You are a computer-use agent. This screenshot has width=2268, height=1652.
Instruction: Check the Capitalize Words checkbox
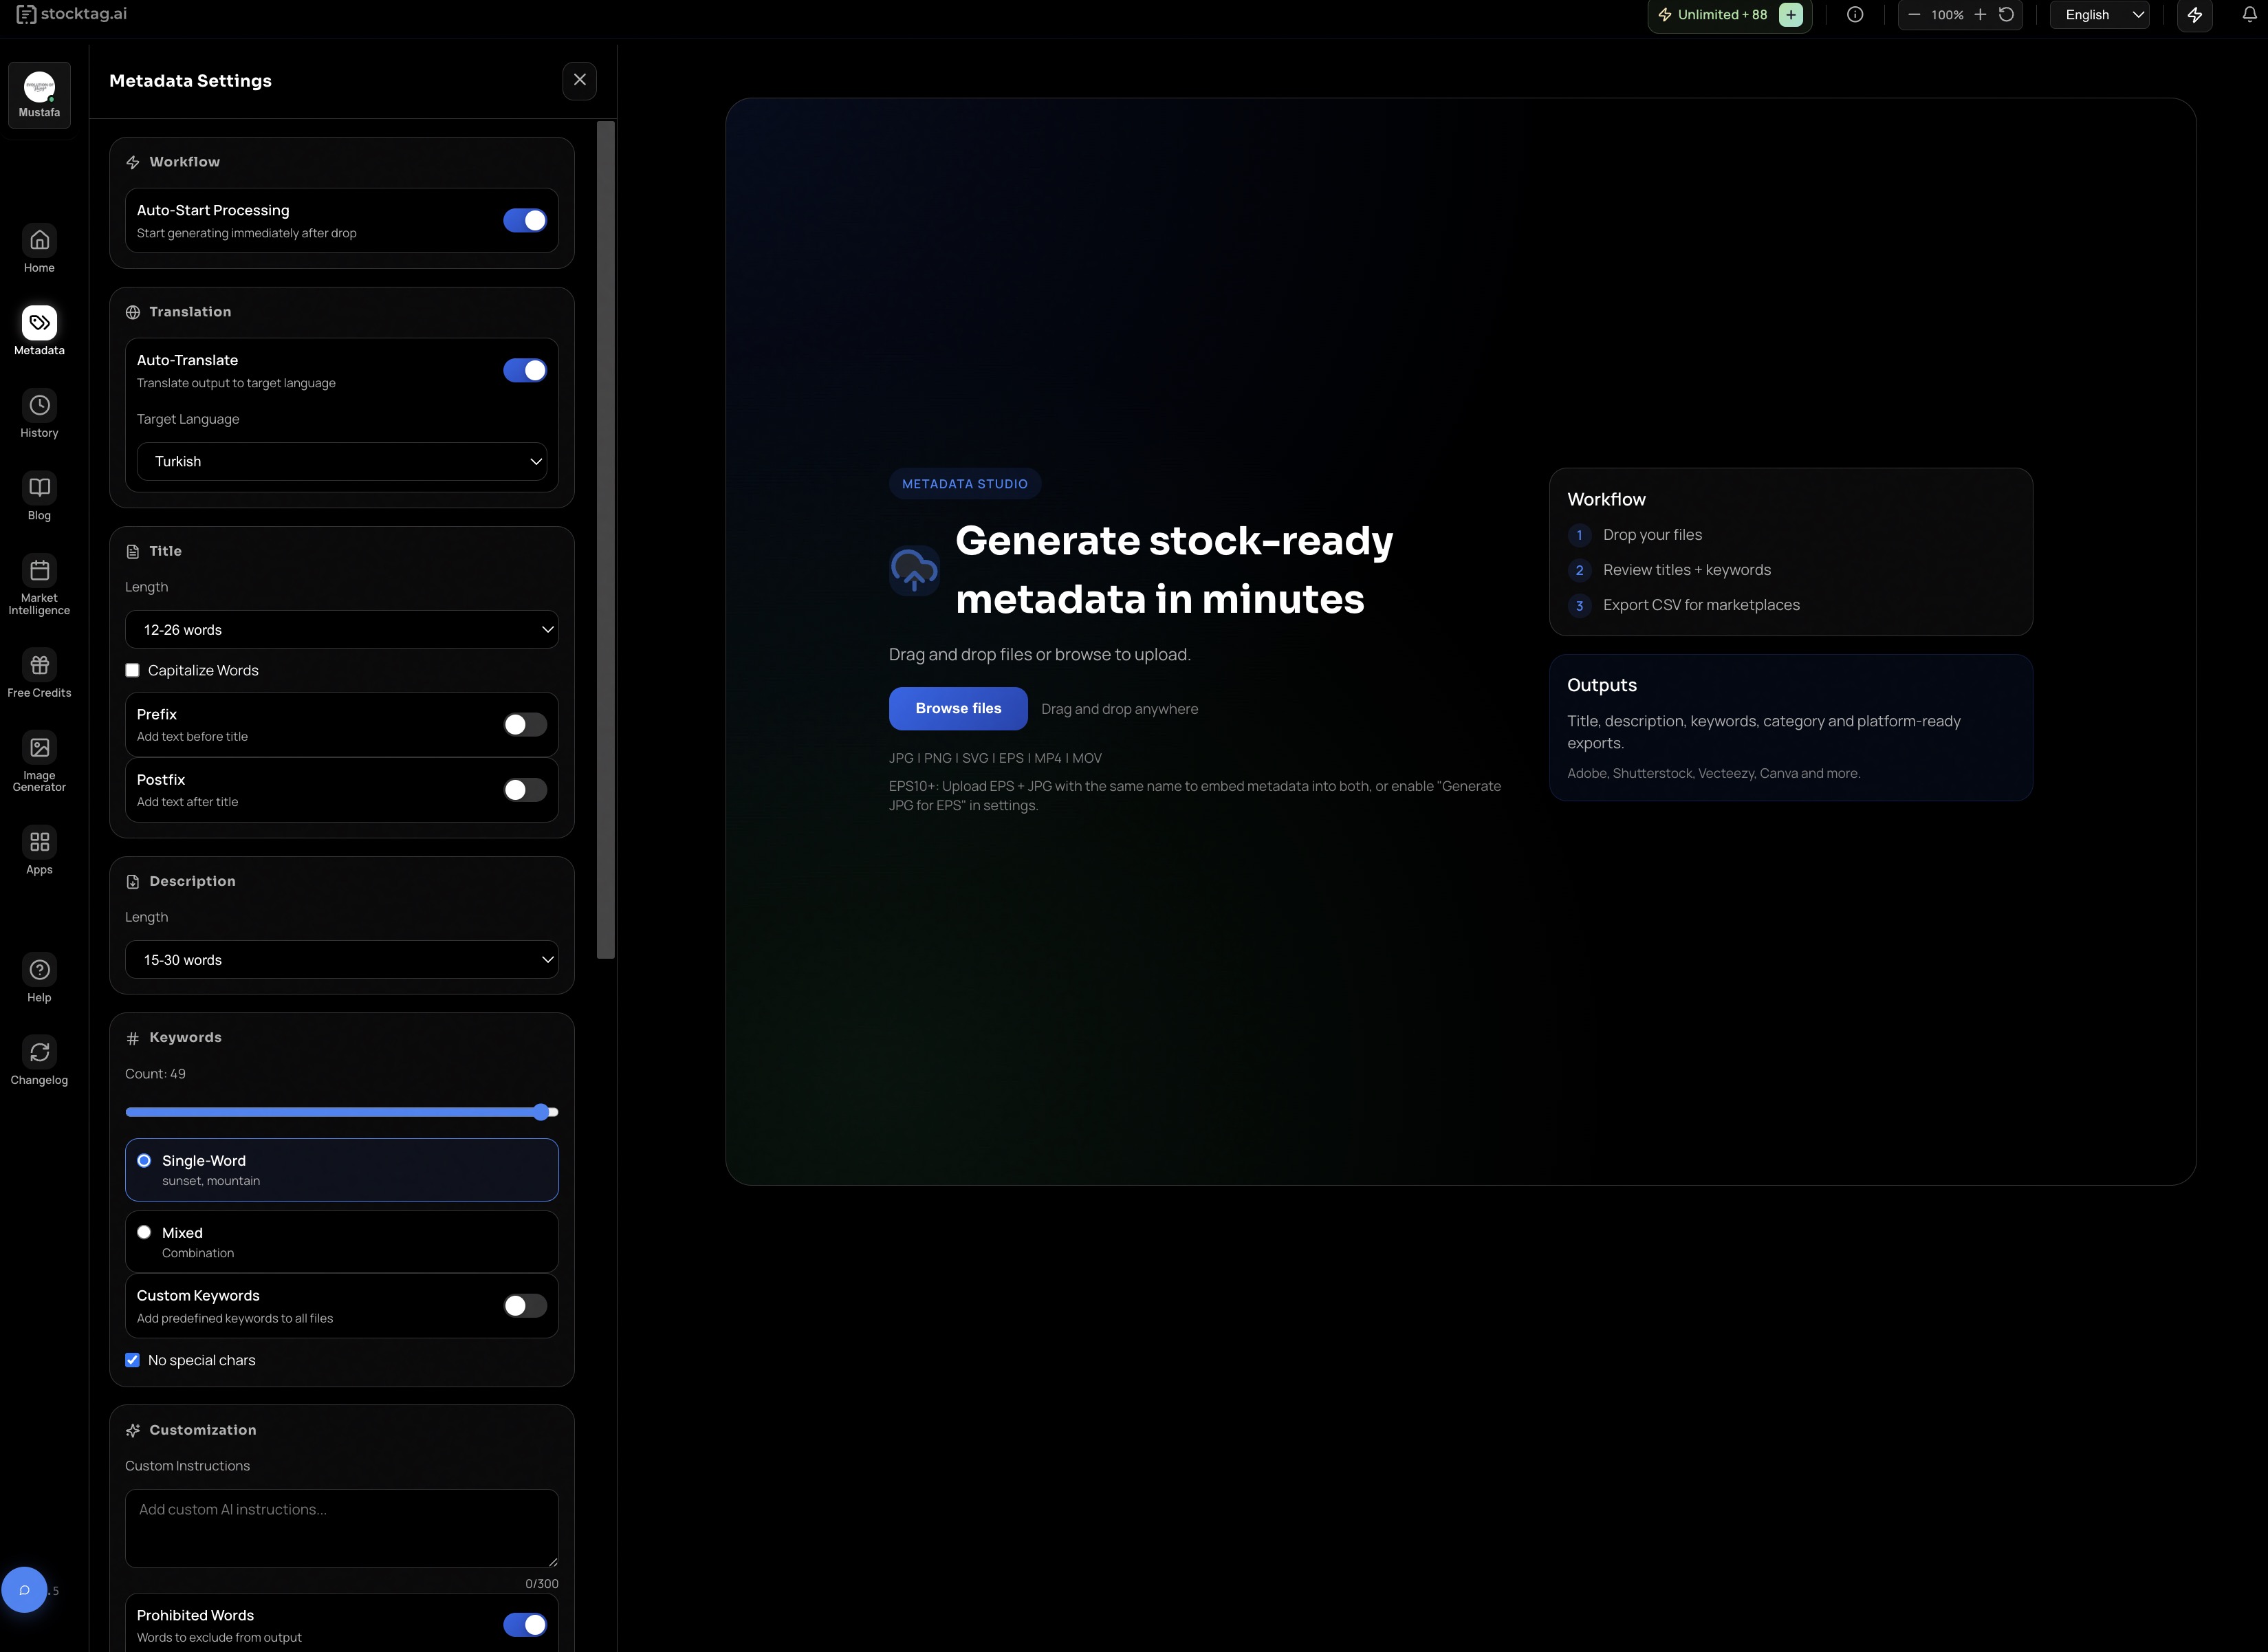[132, 670]
